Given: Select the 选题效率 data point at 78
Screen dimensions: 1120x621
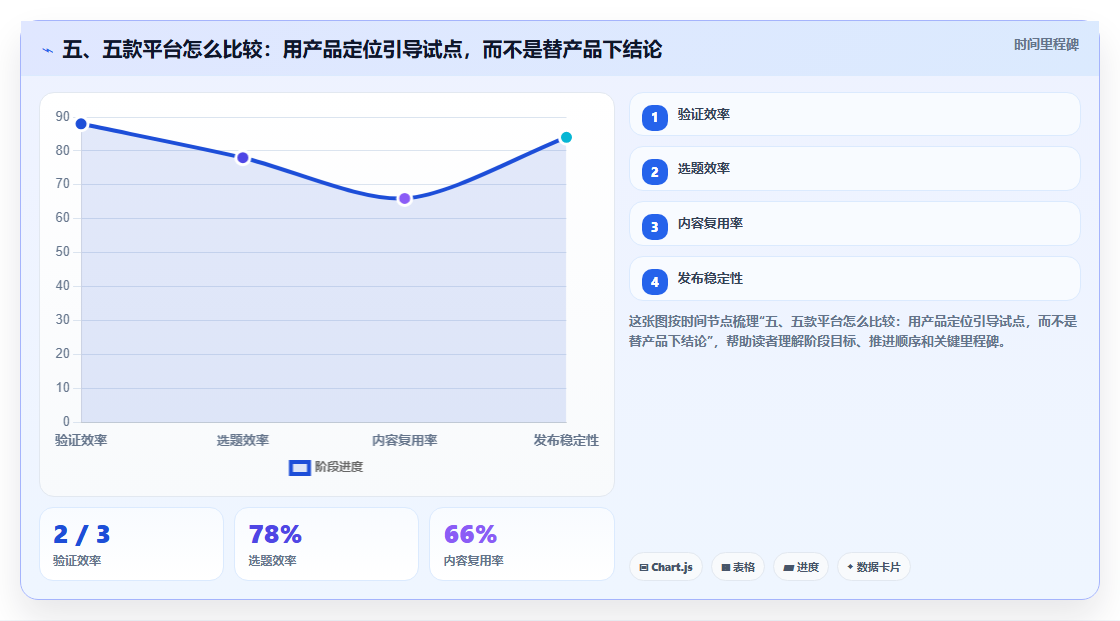Looking at the screenshot, I should coord(243,158).
